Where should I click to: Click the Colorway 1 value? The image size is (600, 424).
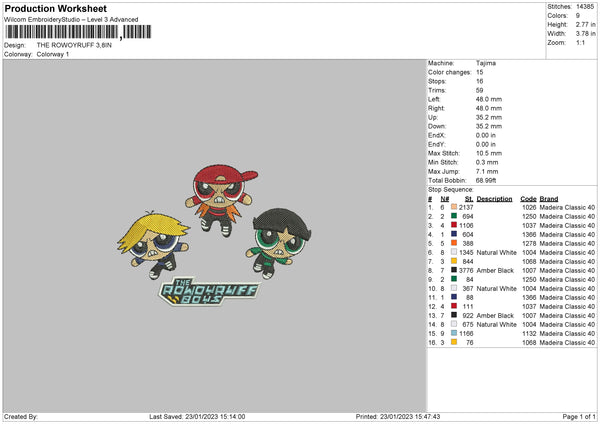[x=53, y=54]
